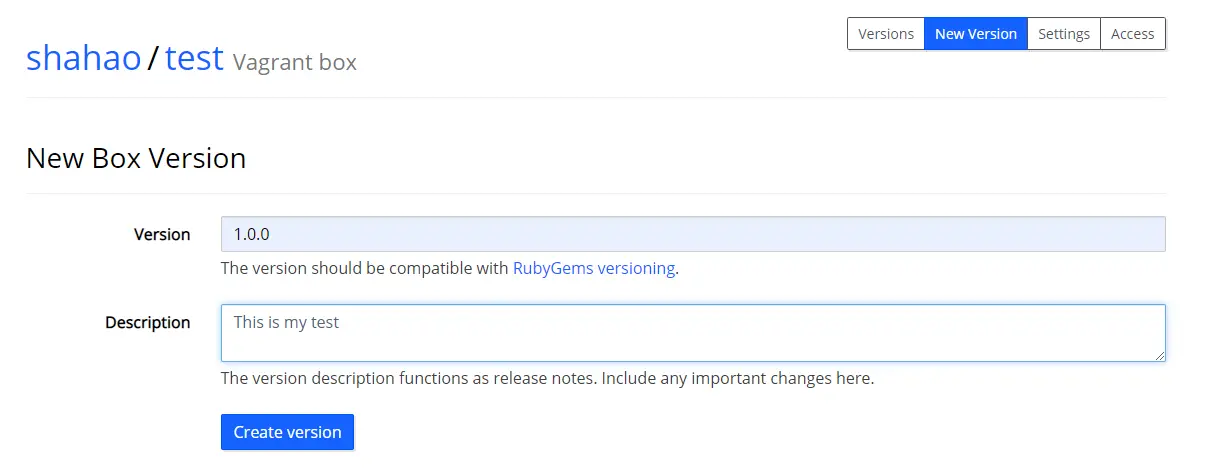
Task: Go to the Access tab
Action: coord(1132,34)
